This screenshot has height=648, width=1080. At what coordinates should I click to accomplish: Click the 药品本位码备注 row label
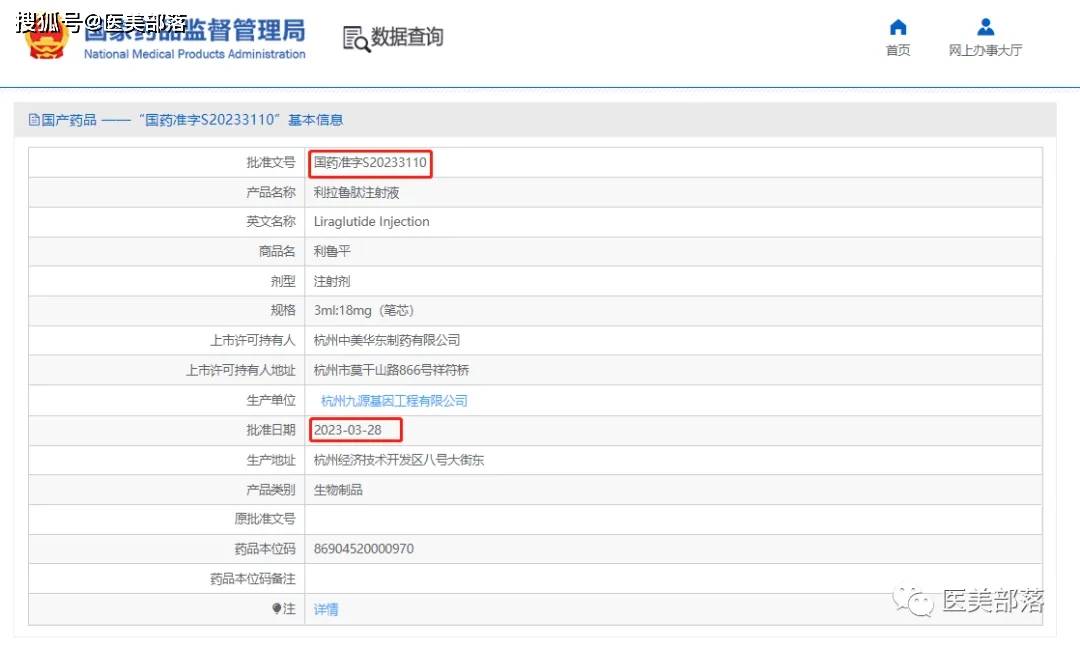click(x=253, y=579)
